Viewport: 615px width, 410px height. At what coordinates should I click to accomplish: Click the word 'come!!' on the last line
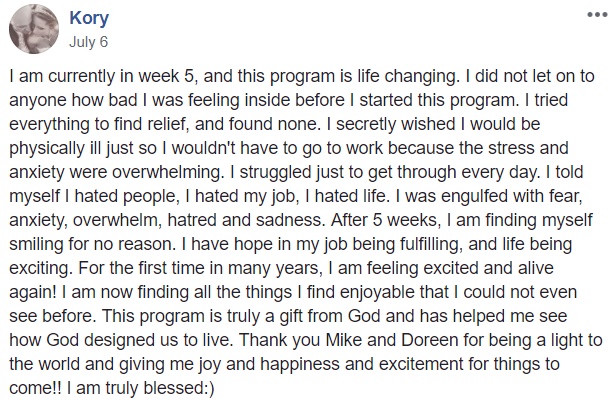pos(35,388)
